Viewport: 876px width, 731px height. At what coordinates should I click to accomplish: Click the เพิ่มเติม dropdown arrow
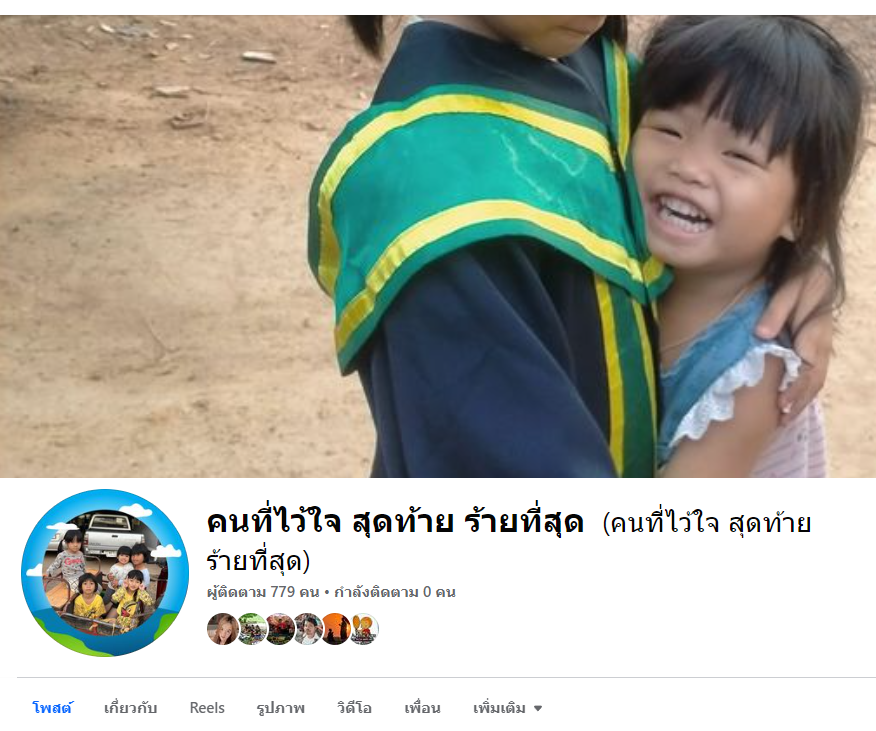click(538, 709)
